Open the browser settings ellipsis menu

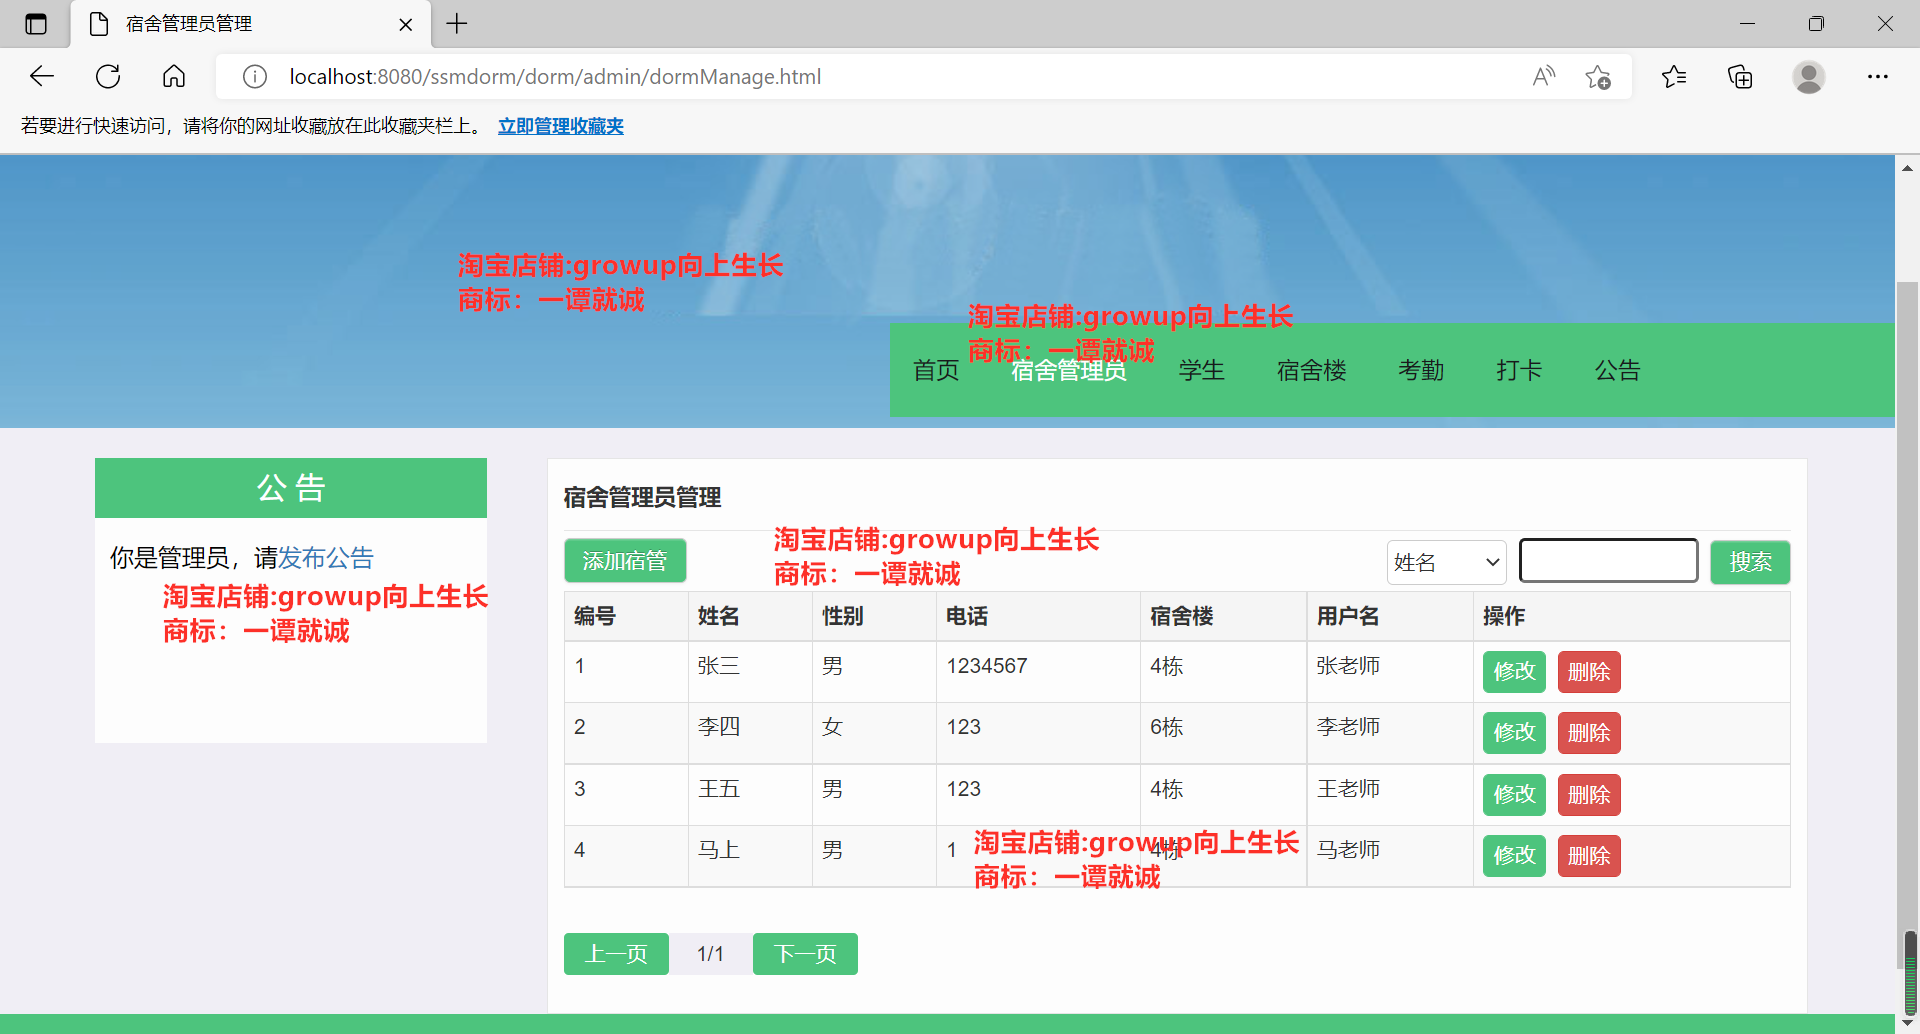coord(1879,76)
